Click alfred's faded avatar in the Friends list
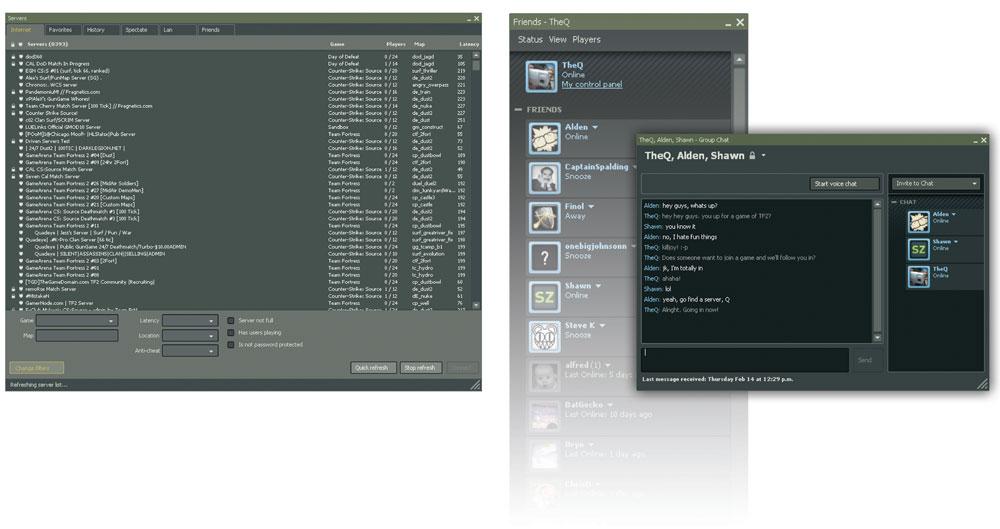The height and width of the screenshot is (529, 1000). [x=544, y=375]
